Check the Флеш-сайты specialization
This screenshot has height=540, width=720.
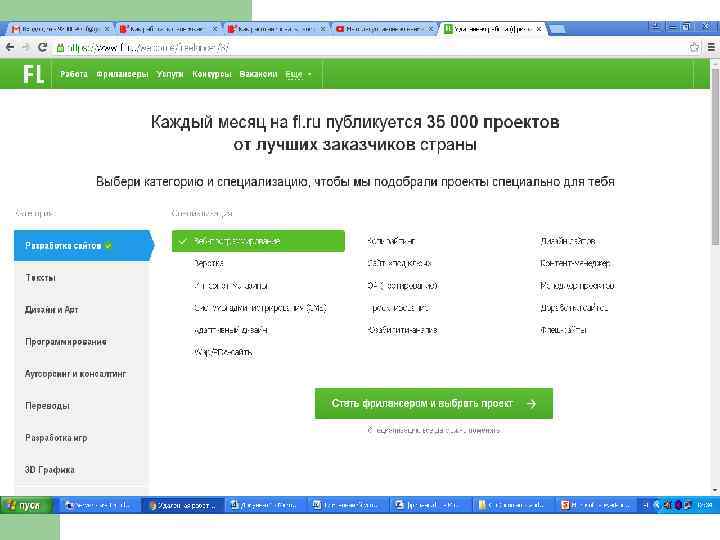[x=563, y=330]
